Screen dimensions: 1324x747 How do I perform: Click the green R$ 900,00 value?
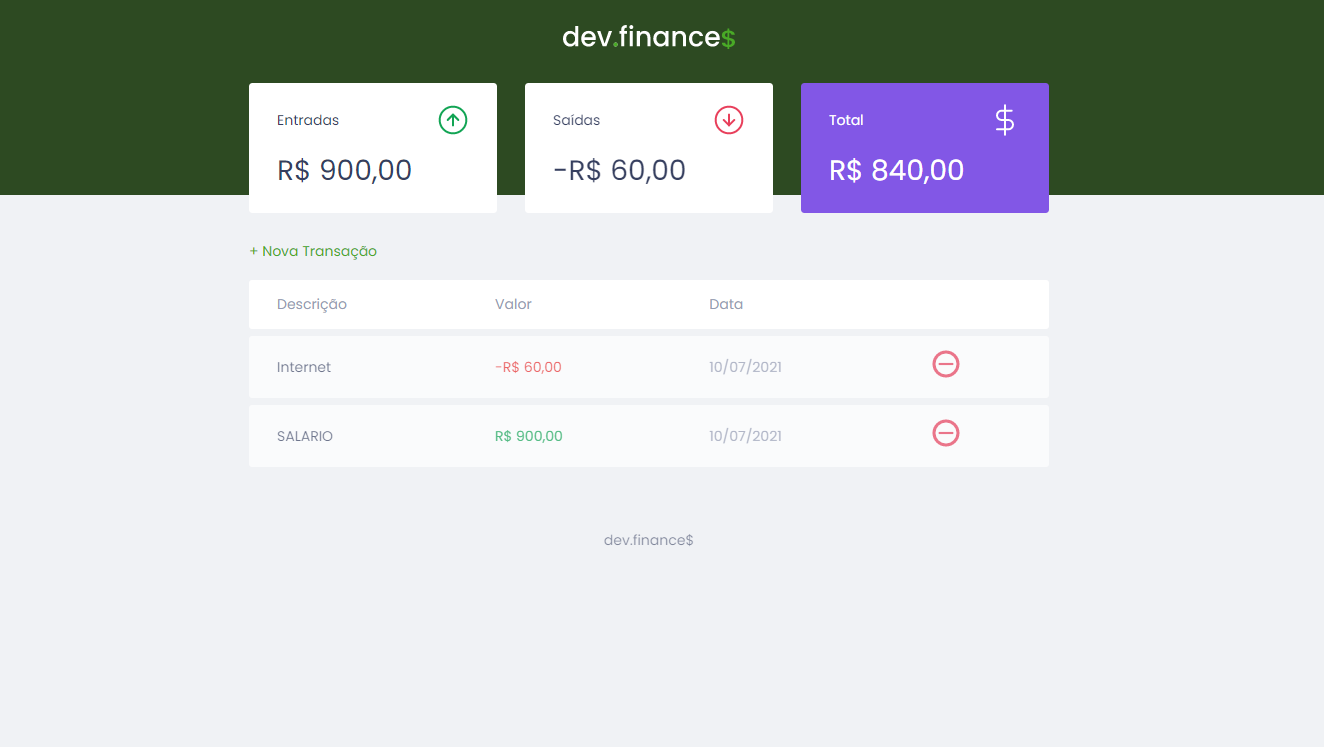[528, 435]
